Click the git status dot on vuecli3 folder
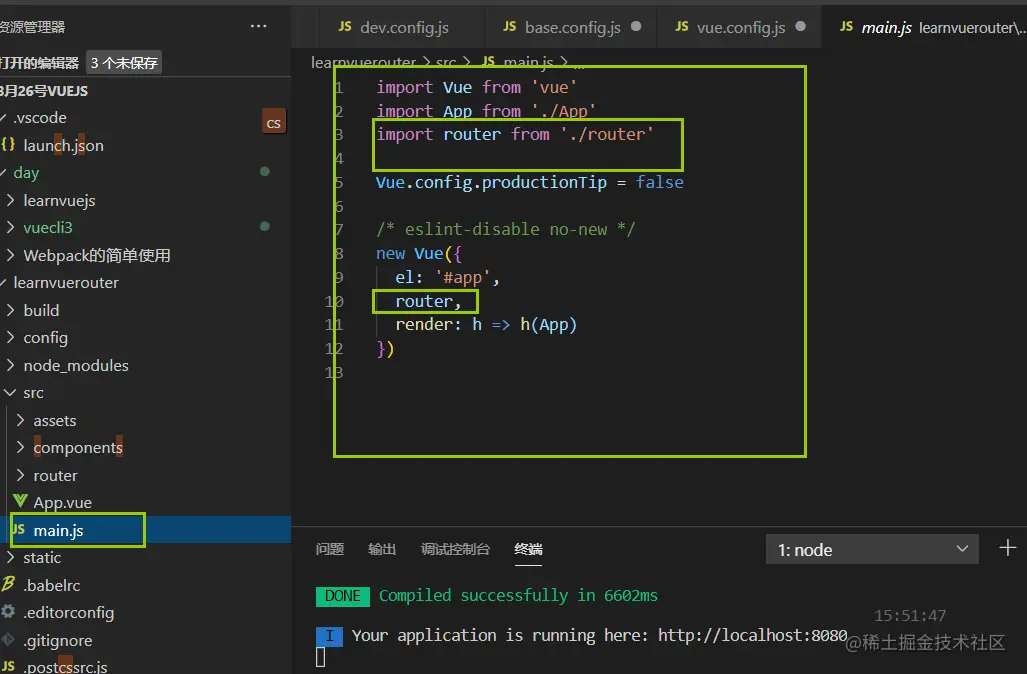This screenshot has width=1027, height=674. click(265, 227)
